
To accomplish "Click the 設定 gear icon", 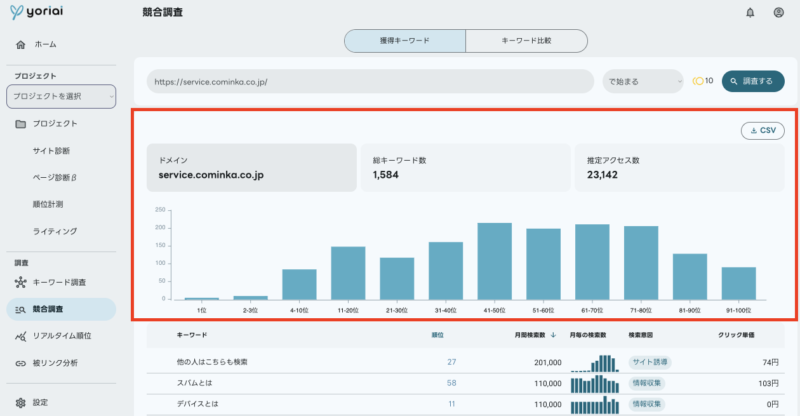I will tap(20, 403).
